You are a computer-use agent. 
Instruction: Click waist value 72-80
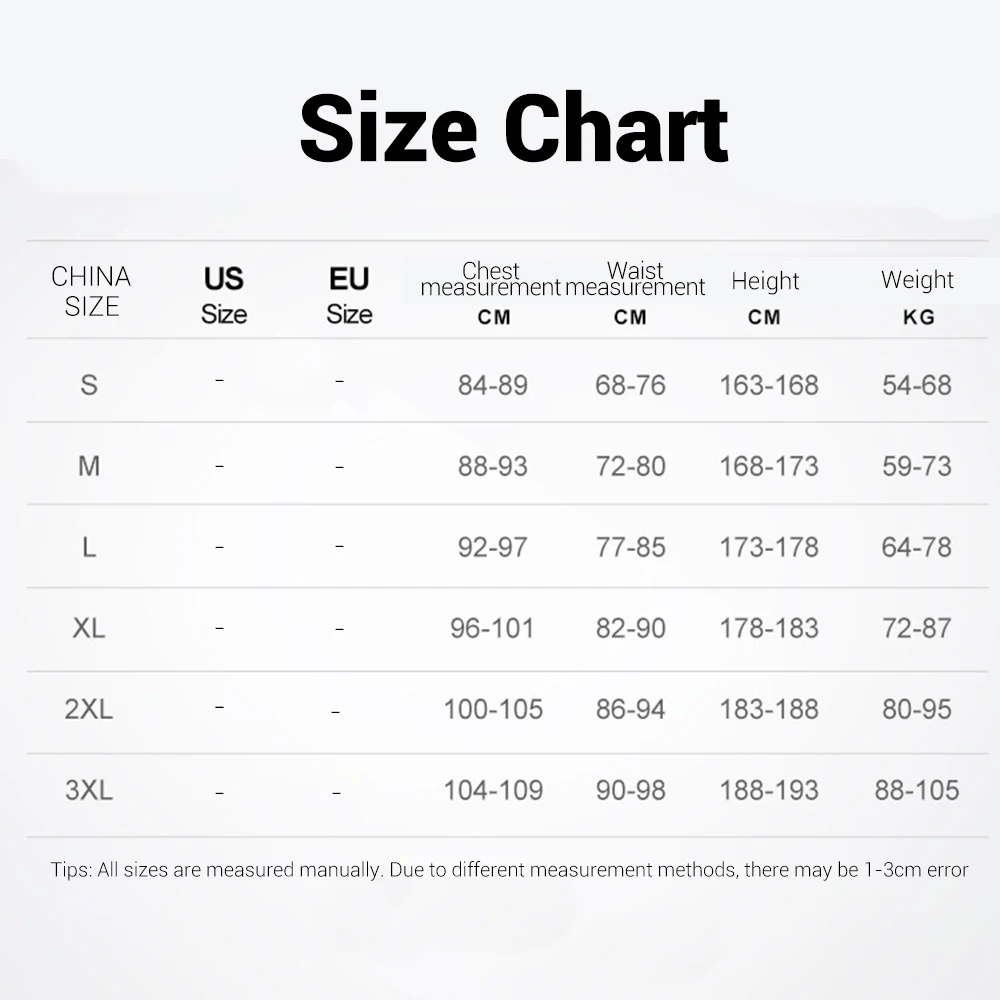[630, 466]
